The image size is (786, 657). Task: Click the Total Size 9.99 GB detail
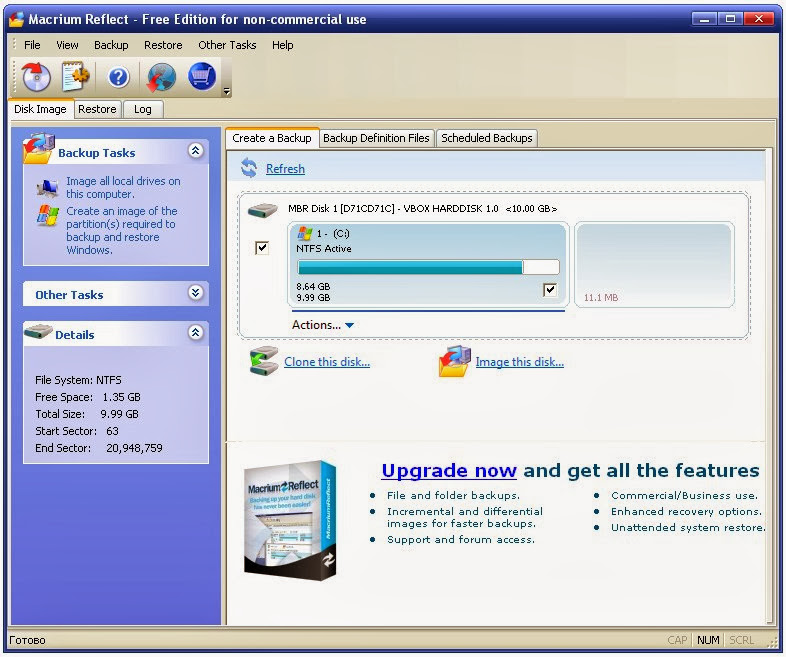pos(87,414)
